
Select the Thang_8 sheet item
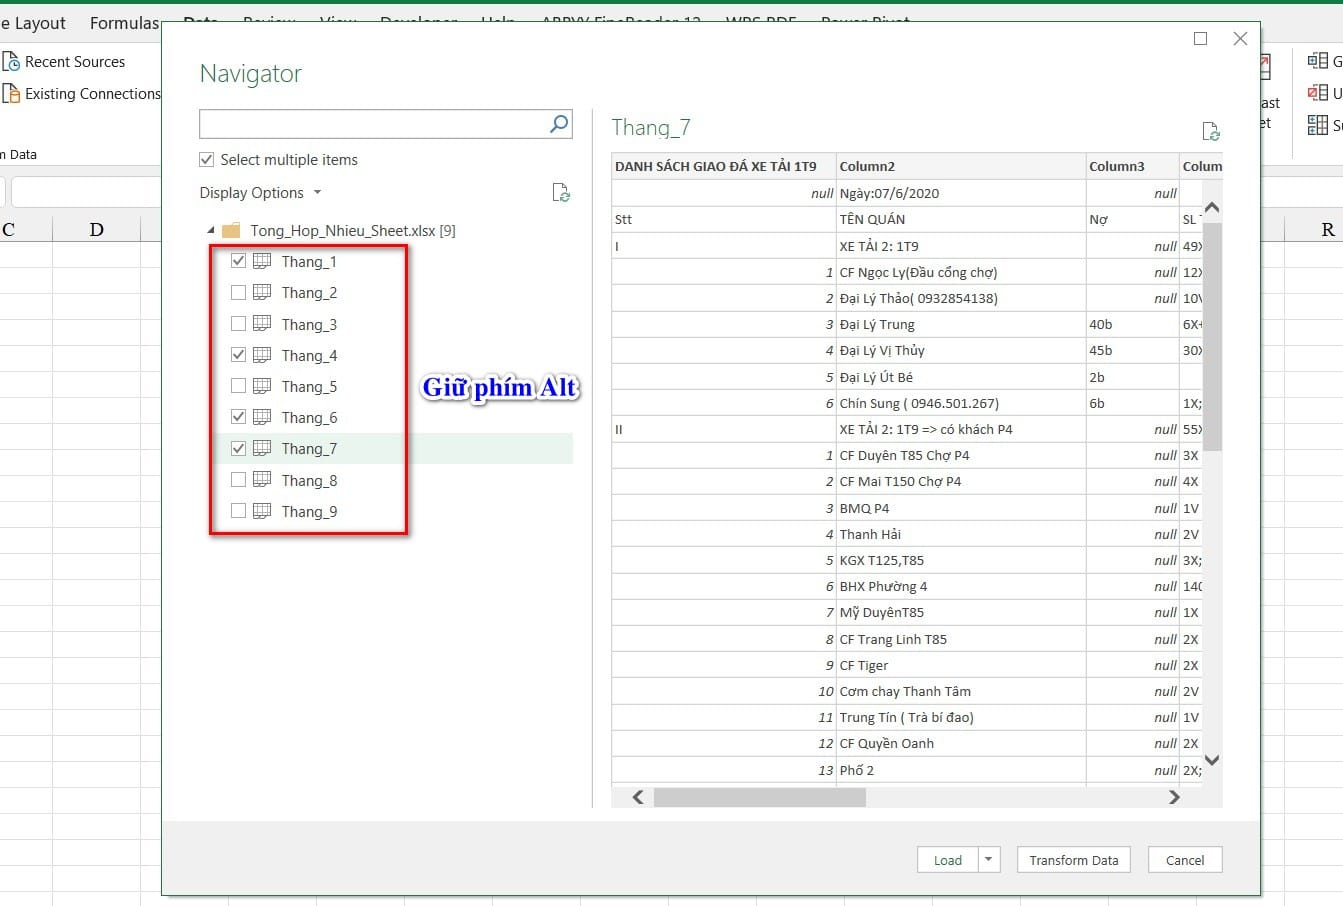[x=309, y=480]
